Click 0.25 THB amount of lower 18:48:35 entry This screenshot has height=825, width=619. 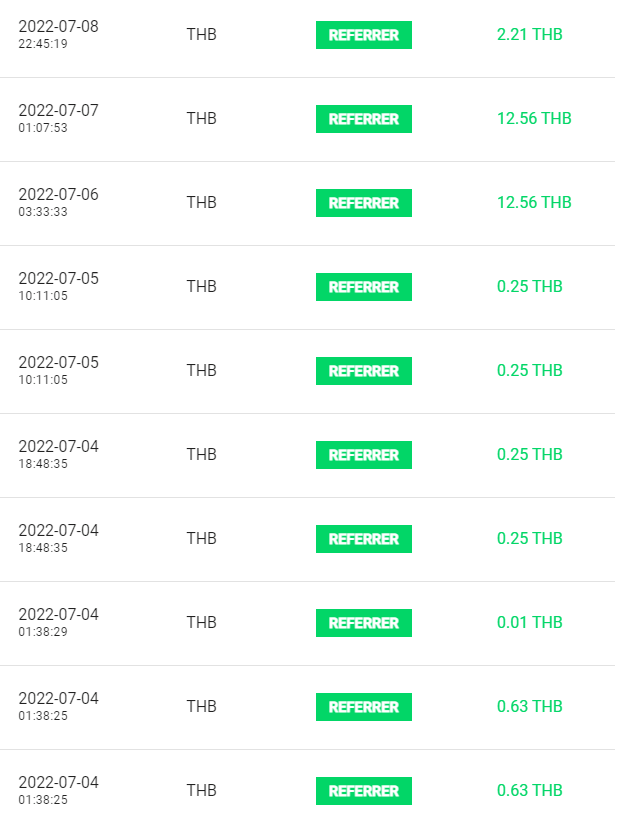click(530, 538)
